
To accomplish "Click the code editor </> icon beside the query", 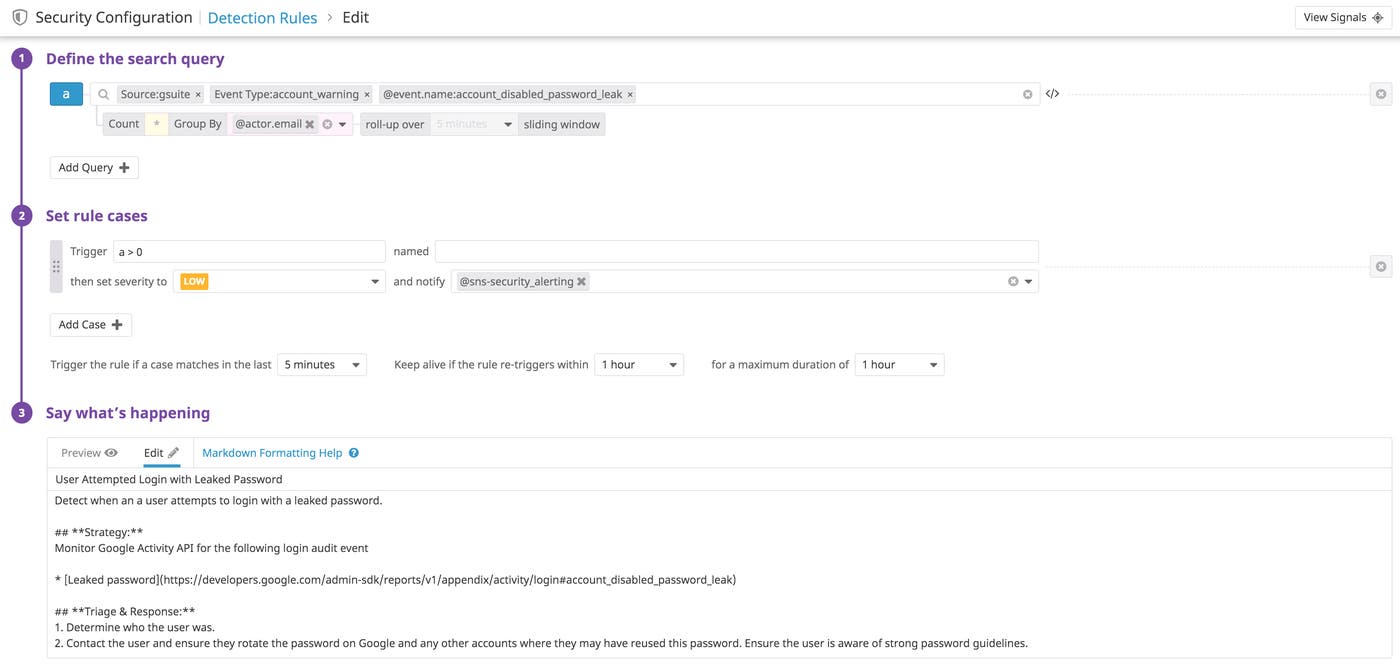I will 1052,93.
